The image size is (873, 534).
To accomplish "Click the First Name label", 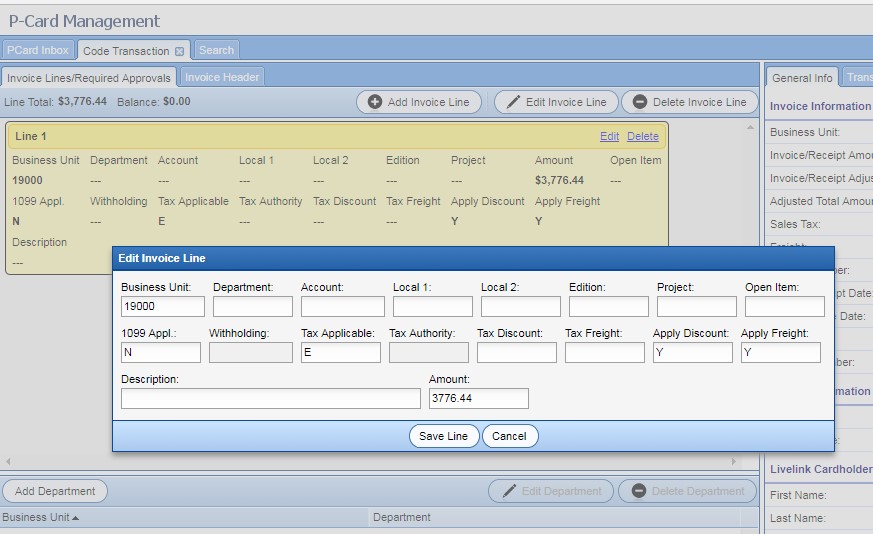I will click(798, 495).
